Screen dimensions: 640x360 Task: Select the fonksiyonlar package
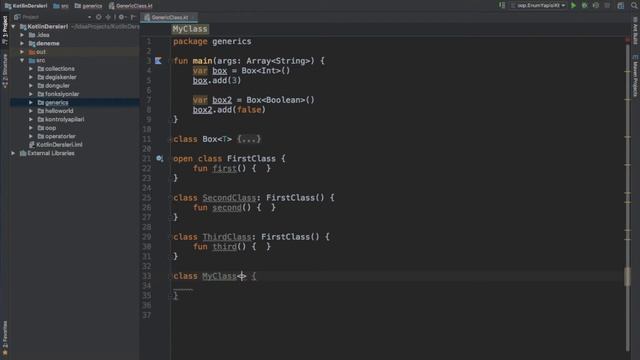tap(62, 94)
